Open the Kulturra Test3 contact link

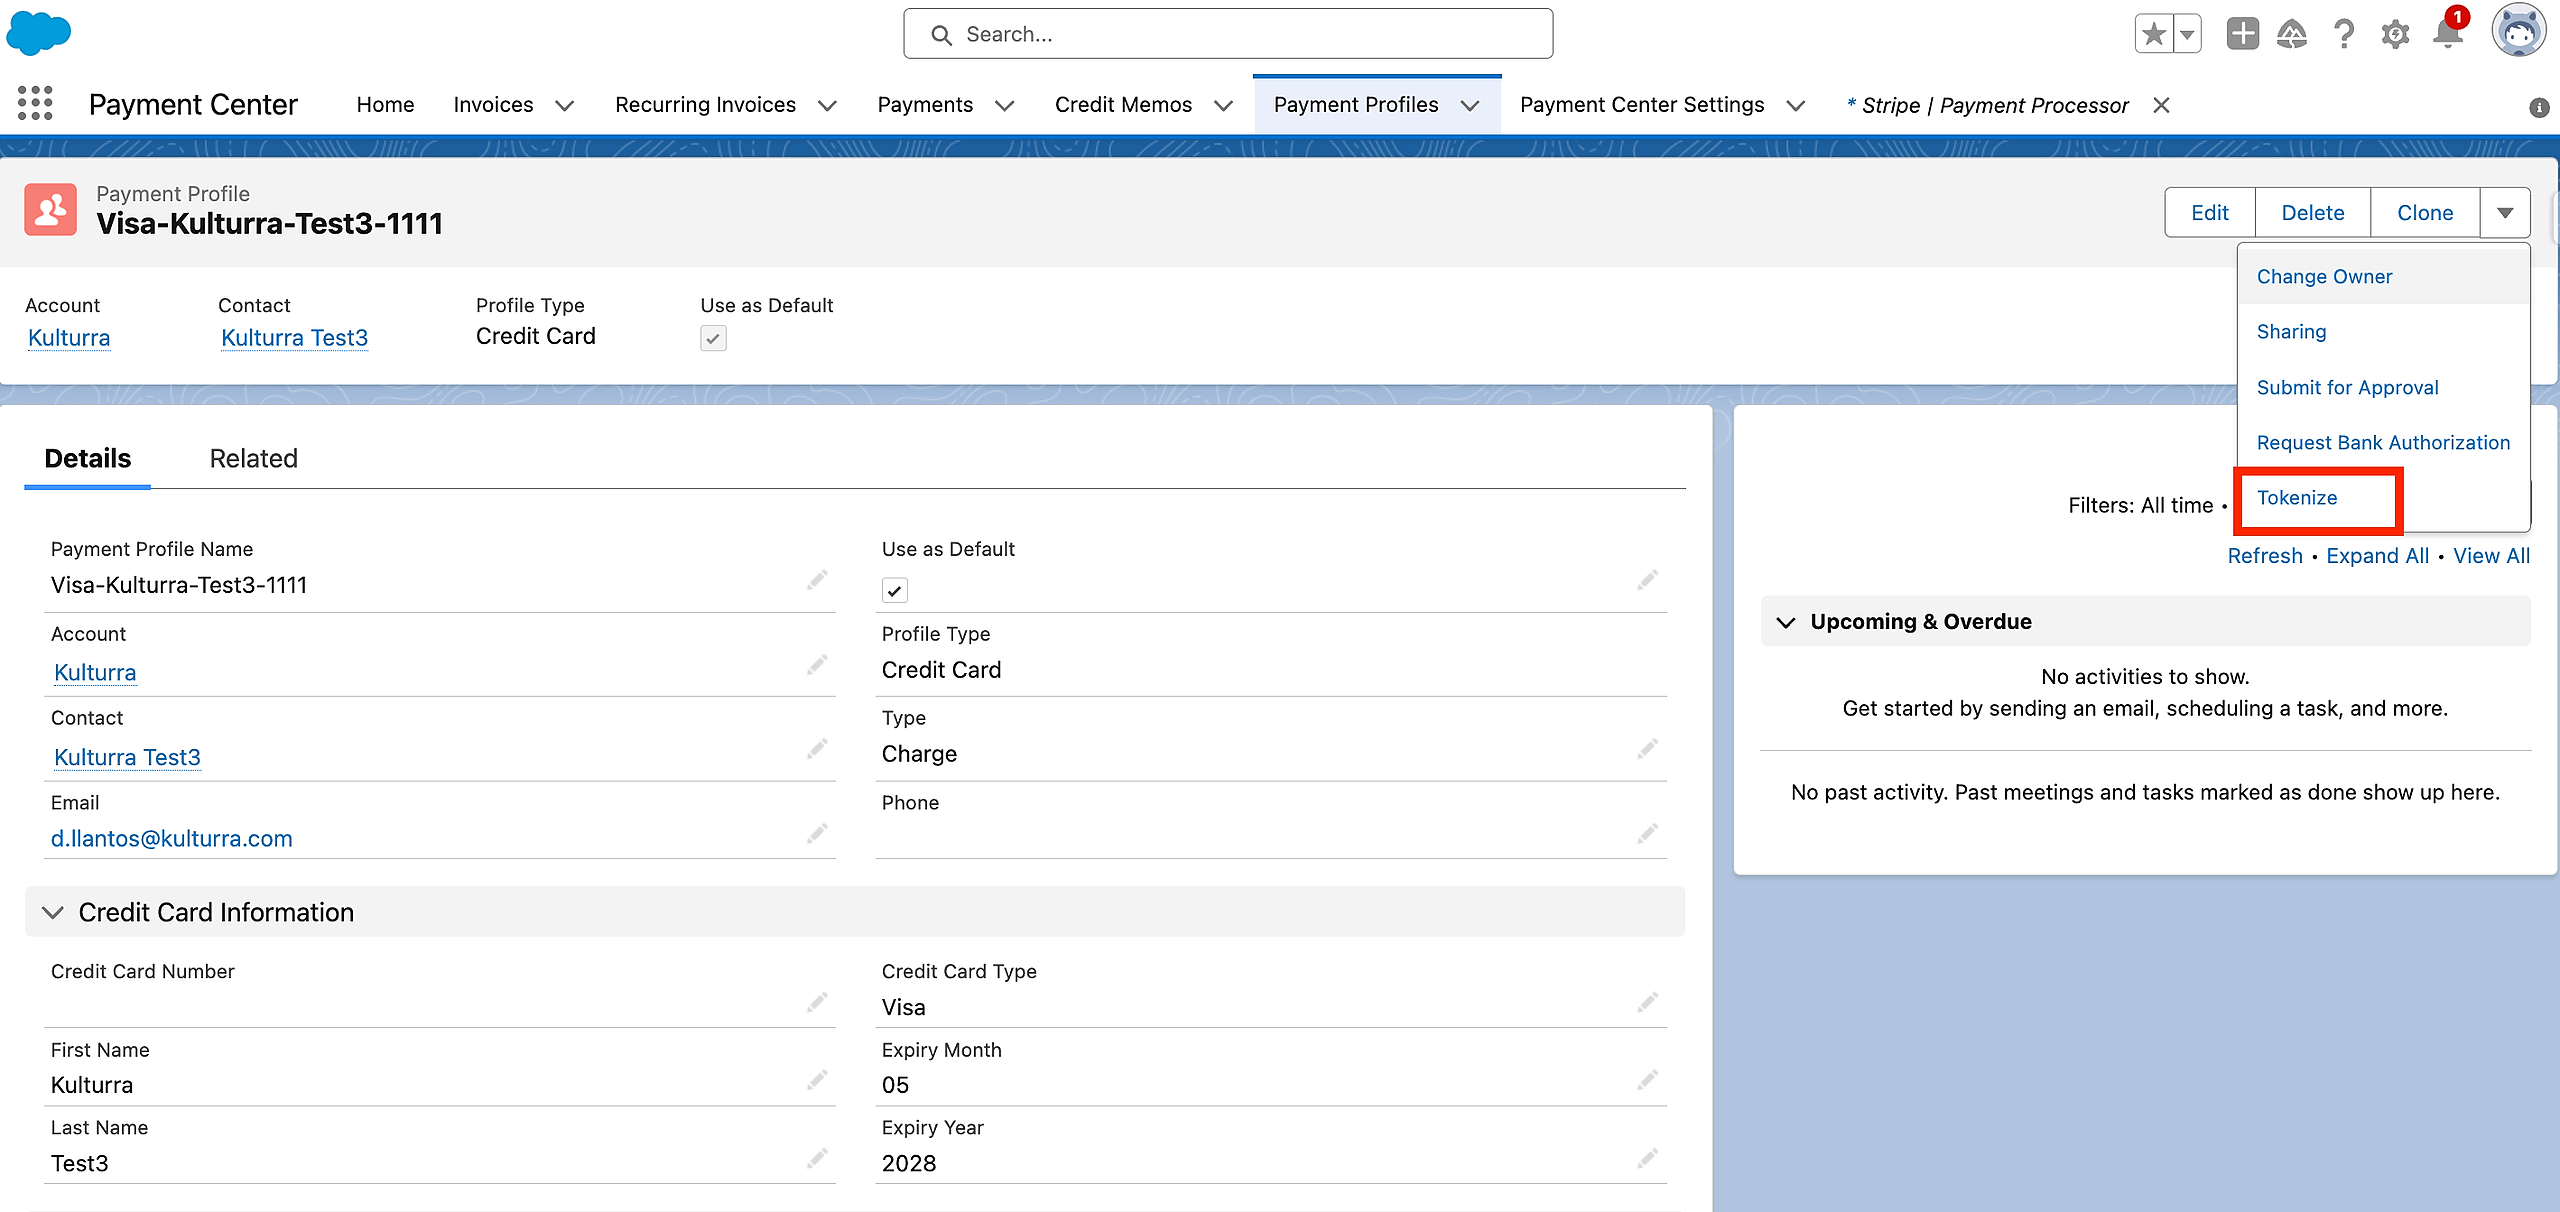point(294,338)
